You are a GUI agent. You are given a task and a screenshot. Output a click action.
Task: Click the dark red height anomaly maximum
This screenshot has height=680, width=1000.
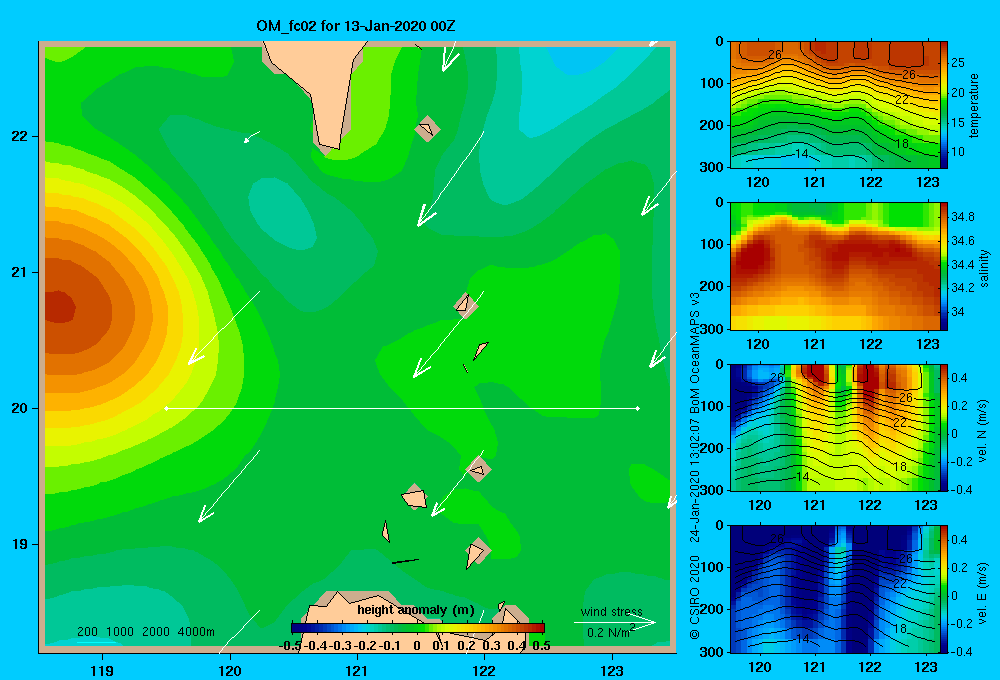click(59, 307)
